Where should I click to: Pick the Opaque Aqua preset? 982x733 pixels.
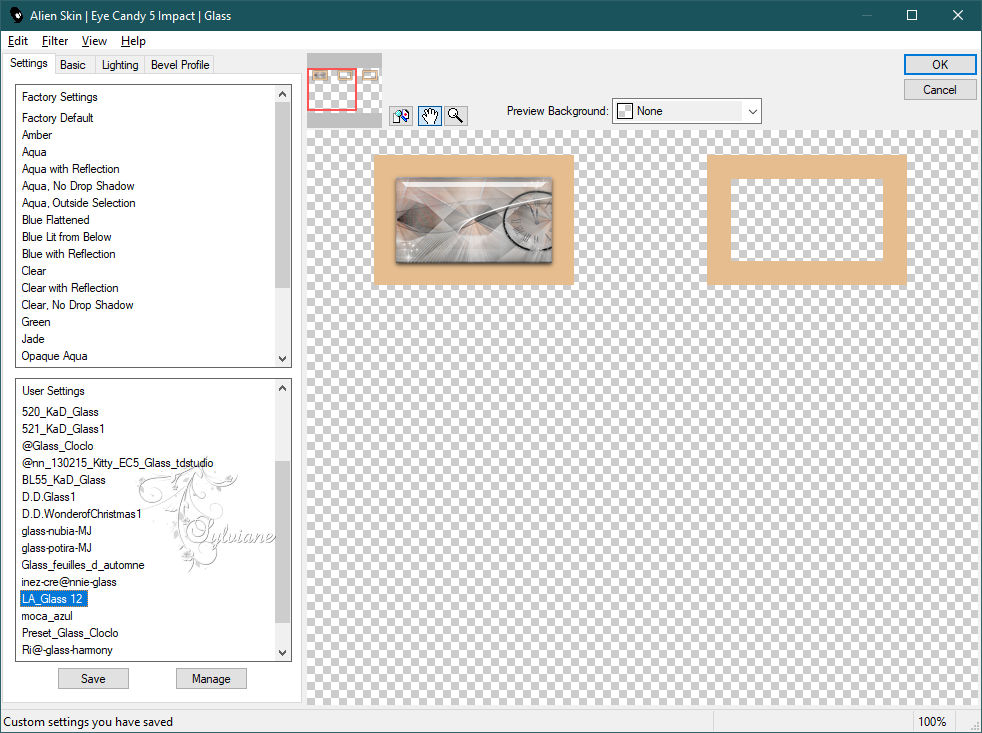tap(54, 356)
